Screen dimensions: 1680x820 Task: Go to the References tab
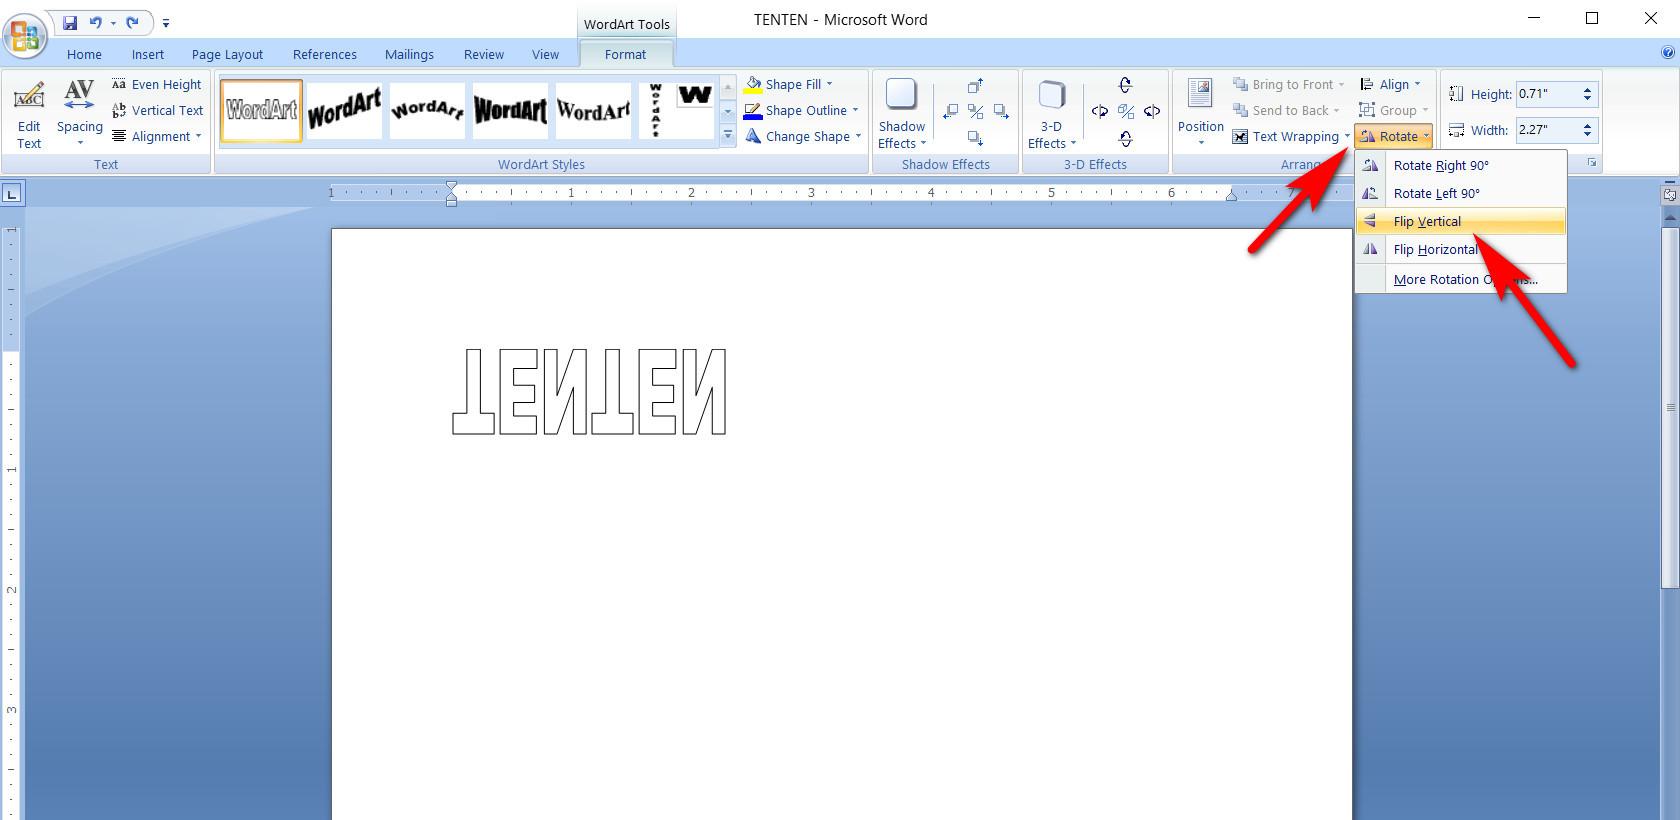[x=325, y=54]
